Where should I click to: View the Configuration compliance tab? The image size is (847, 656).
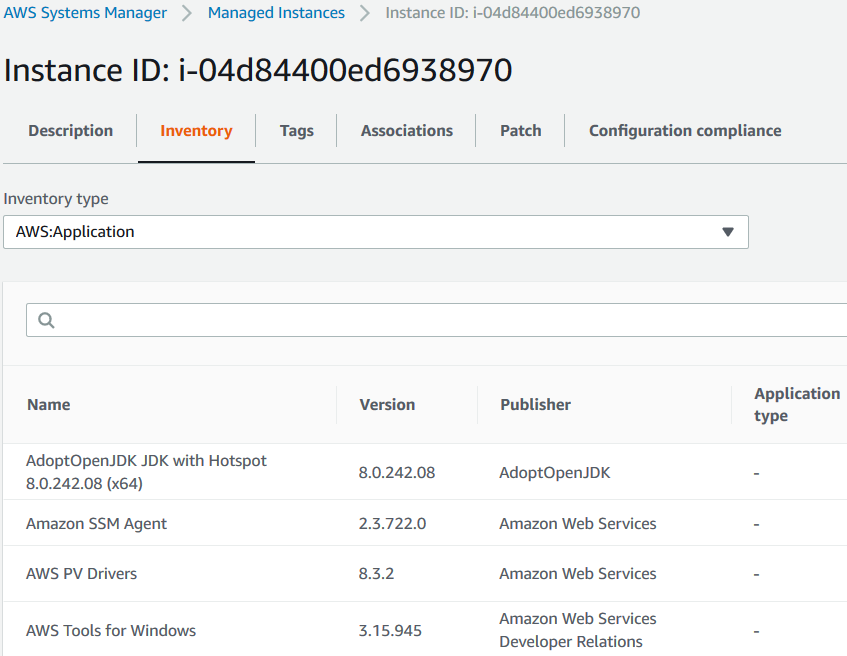click(685, 131)
